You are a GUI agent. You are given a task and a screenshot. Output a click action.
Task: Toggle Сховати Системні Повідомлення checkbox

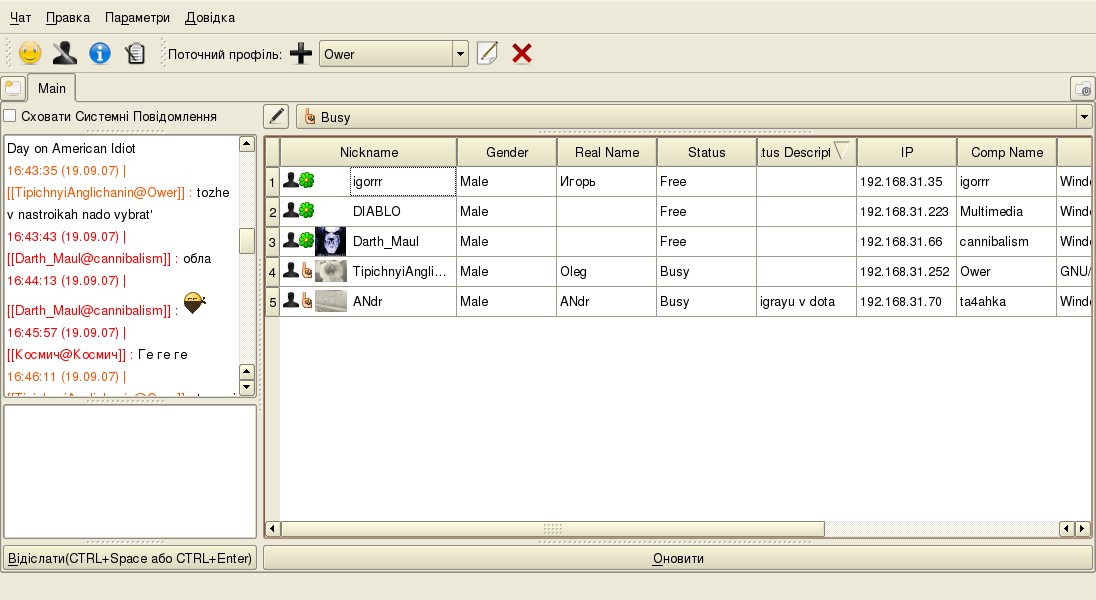[10, 116]
